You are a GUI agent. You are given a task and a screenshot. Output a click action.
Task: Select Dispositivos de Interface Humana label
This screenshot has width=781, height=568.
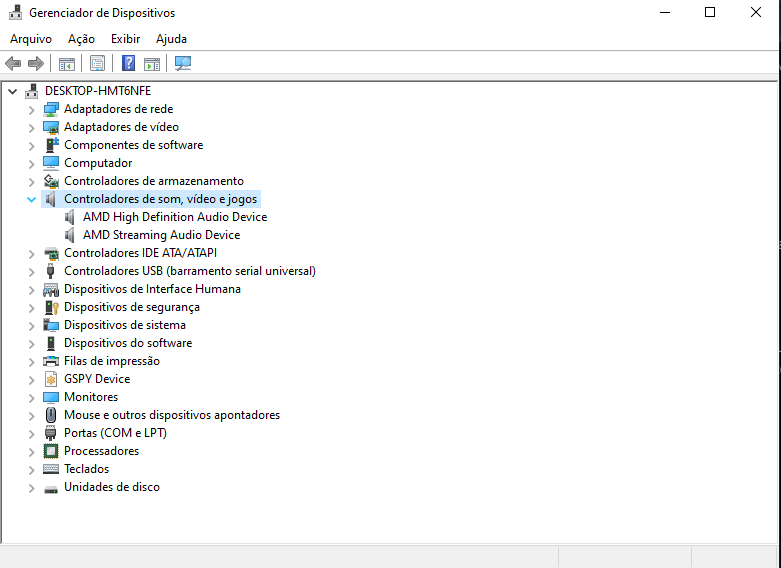click(x=152, y=289)
